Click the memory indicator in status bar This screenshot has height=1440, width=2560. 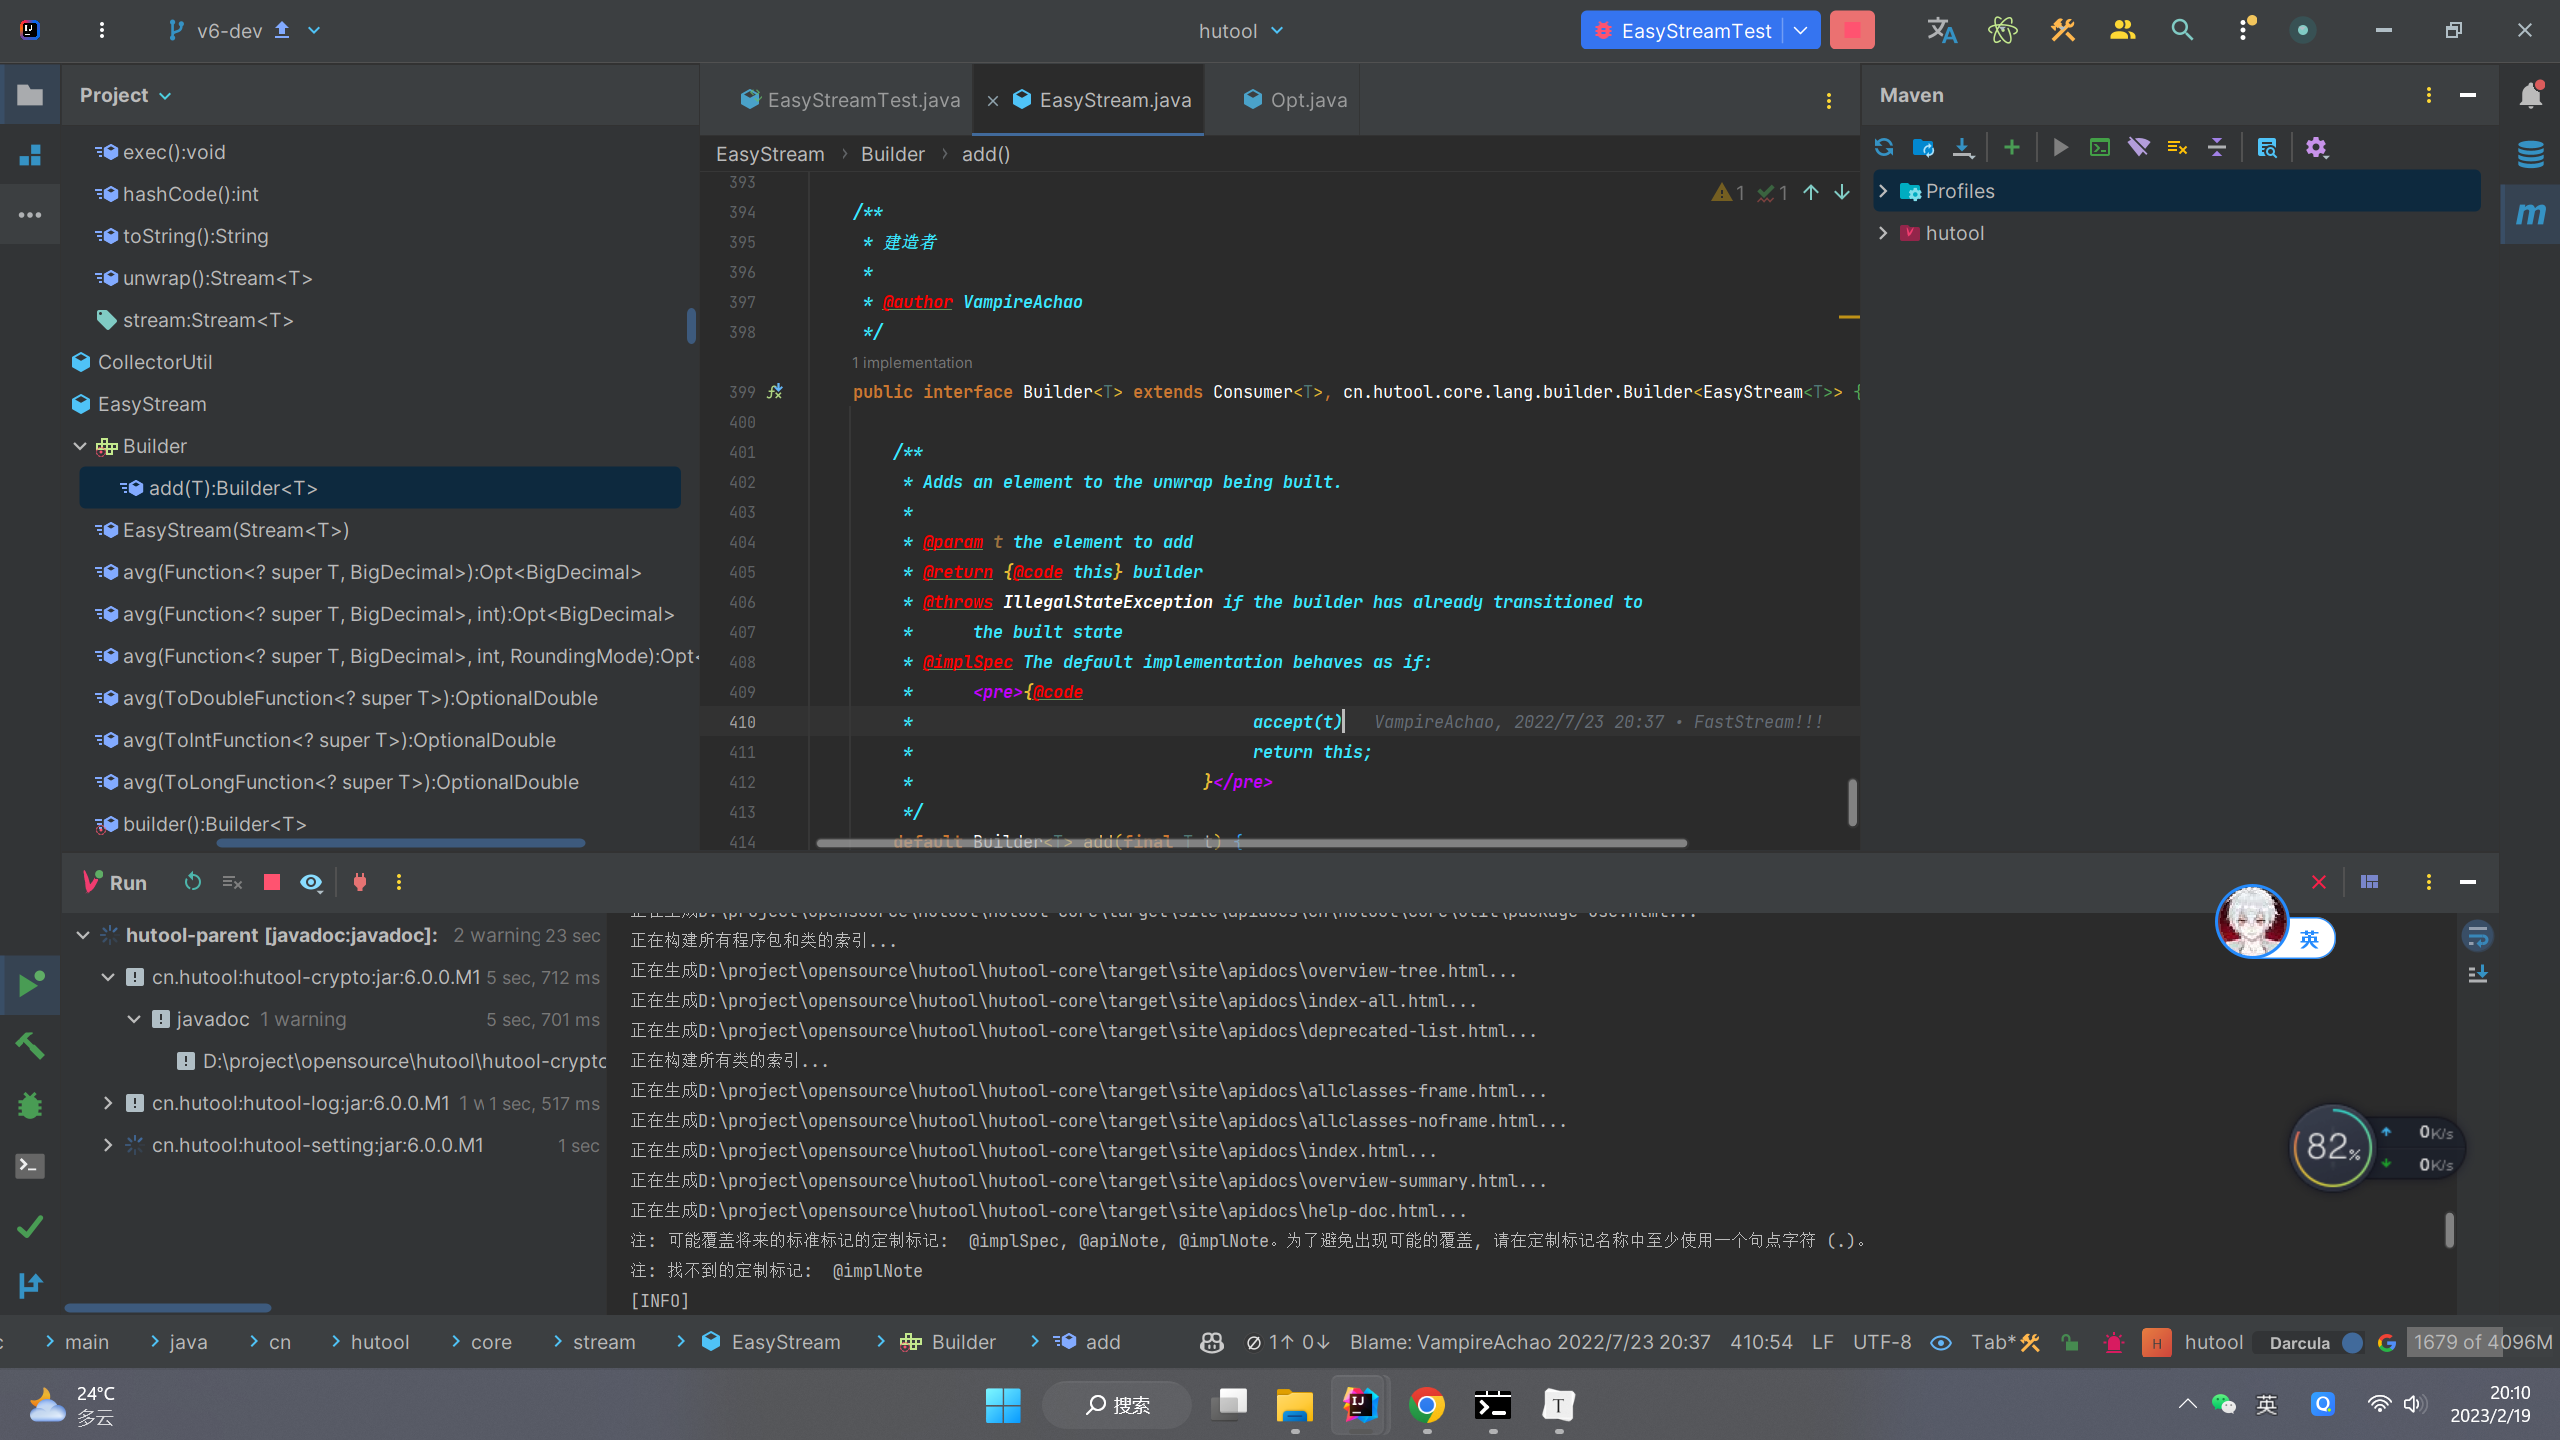(2482, 1342)
